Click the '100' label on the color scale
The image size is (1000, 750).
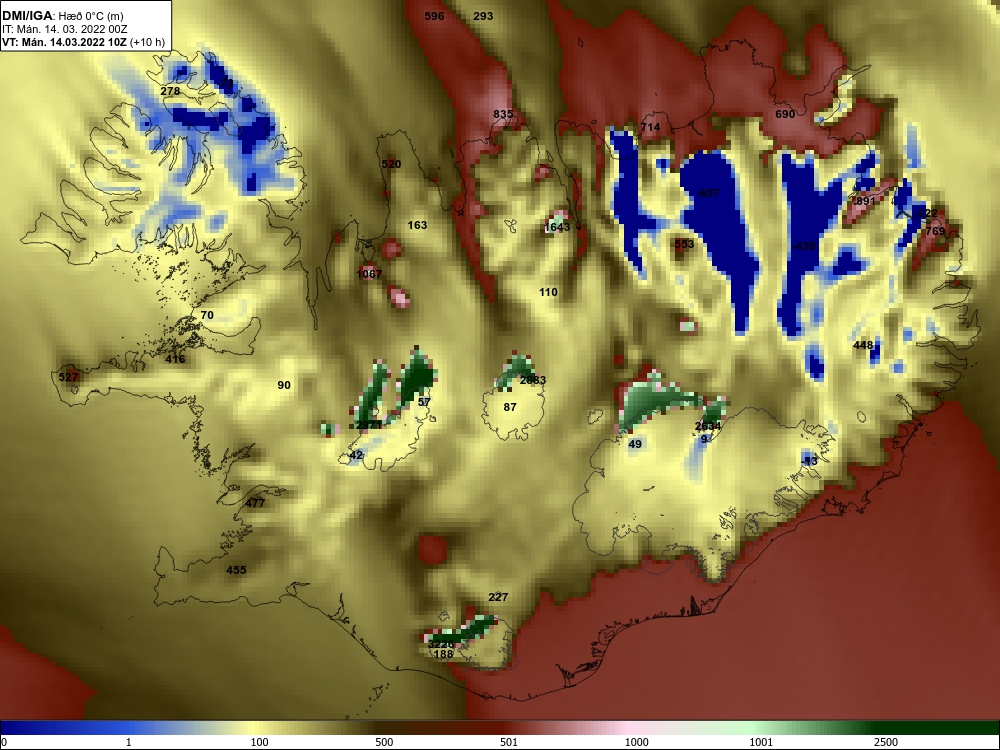[260, 742]
